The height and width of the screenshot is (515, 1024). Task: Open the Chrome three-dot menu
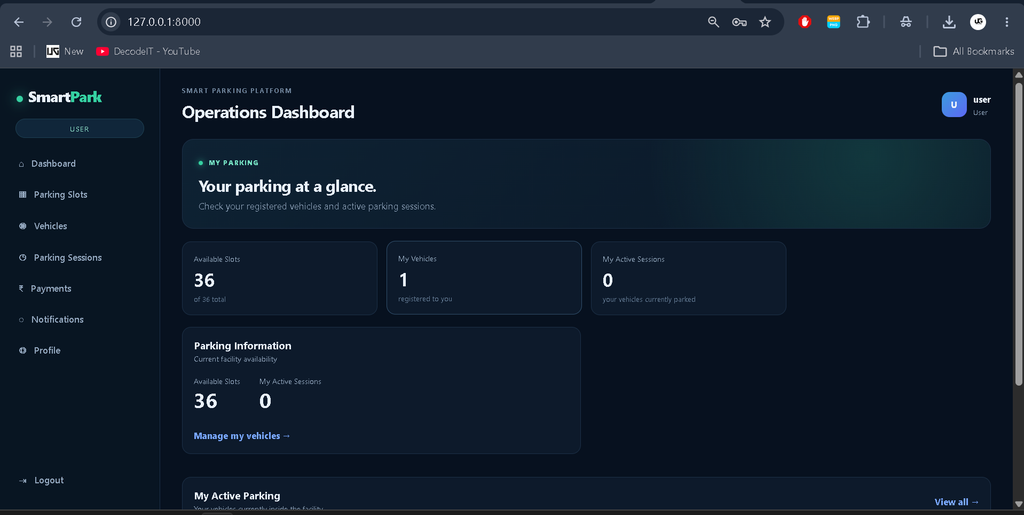pyautogui.click(x=1006, y=22)
